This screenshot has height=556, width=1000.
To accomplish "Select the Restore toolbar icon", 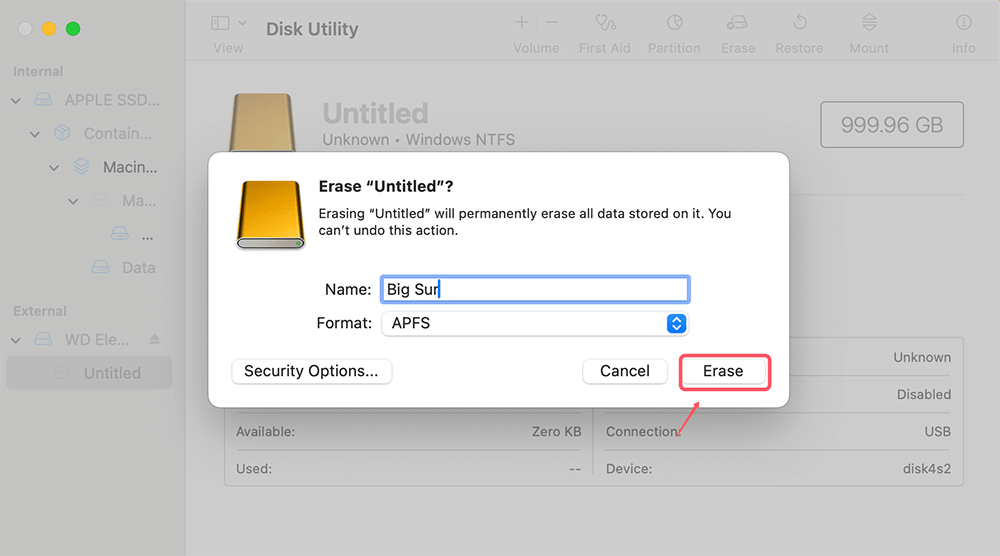I will [800, 23].
